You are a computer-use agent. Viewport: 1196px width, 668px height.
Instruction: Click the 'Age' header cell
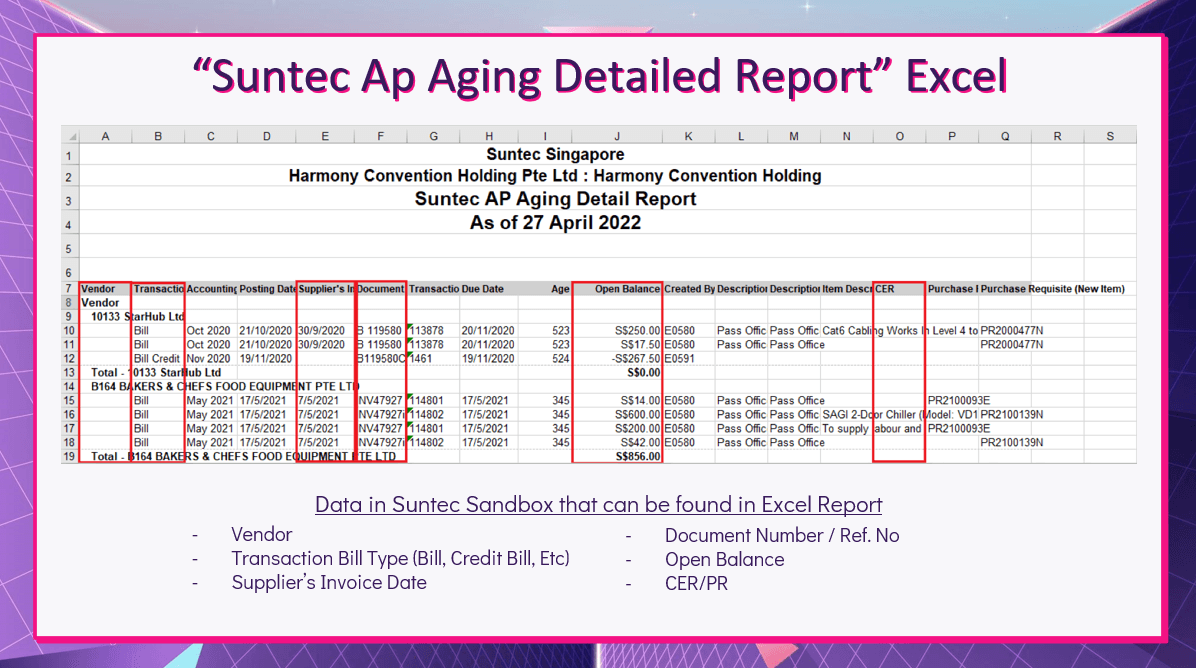[x=560, y=289]
